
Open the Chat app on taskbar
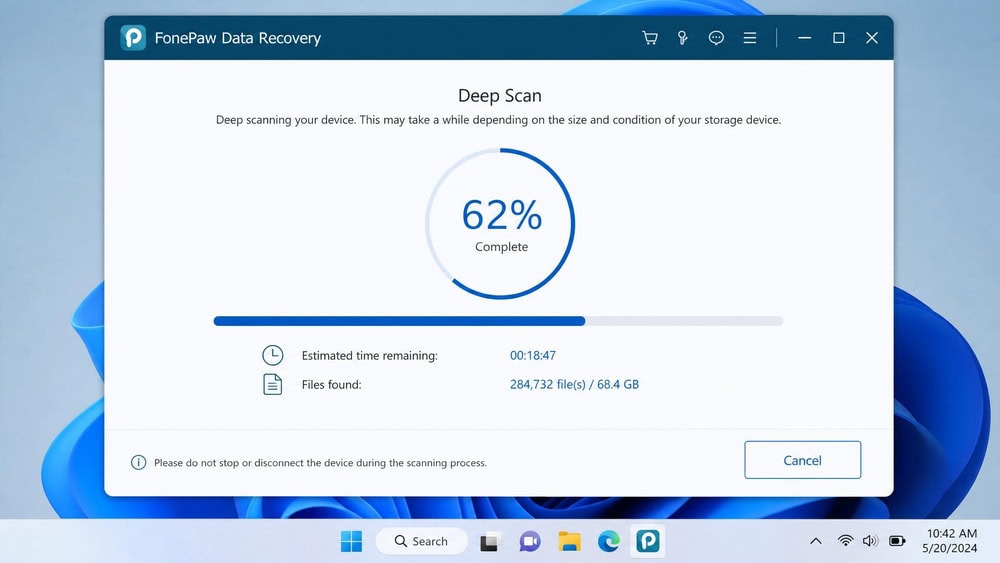coord(529,541)
